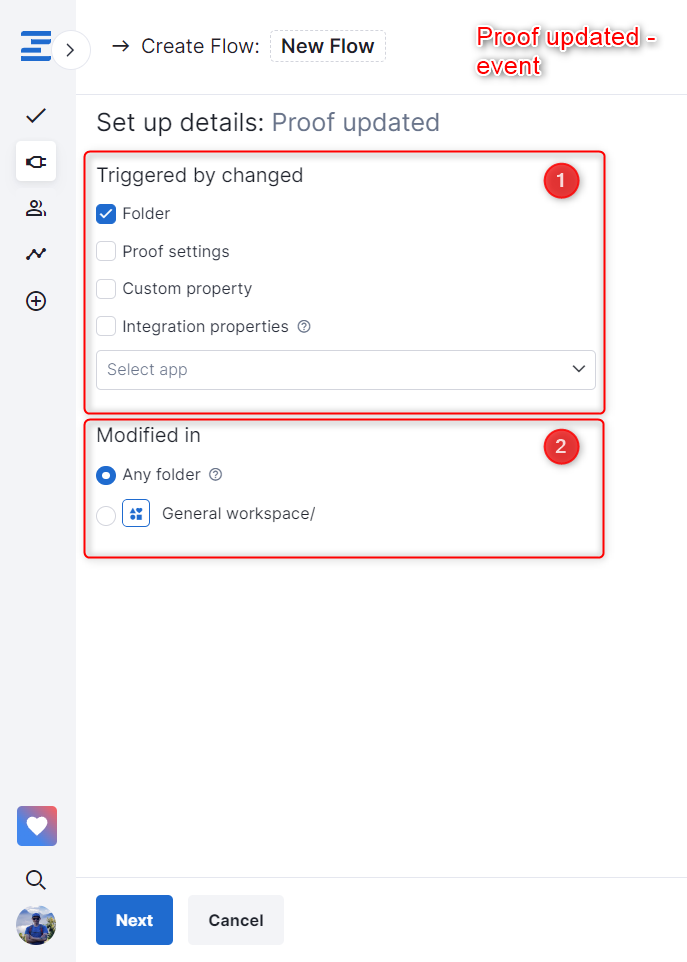Edit the New Flow name field
The height and width of the screenshot is (962, 687).
(327, 46)
